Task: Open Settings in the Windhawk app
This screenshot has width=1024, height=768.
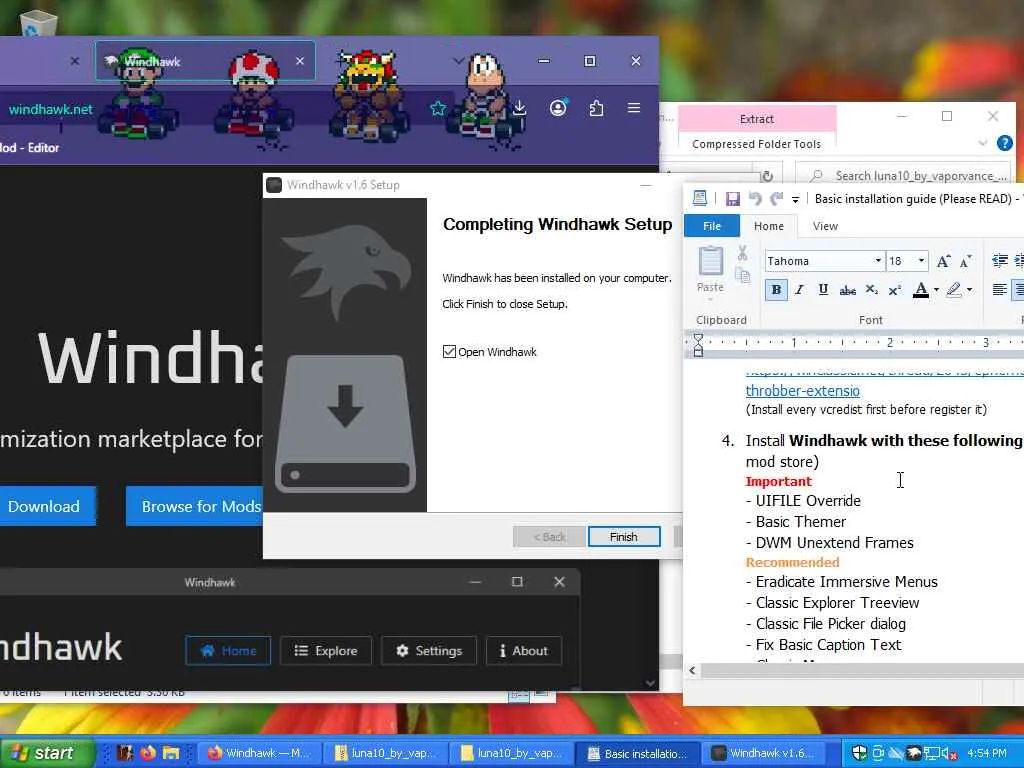Action: tap(429, 650)
